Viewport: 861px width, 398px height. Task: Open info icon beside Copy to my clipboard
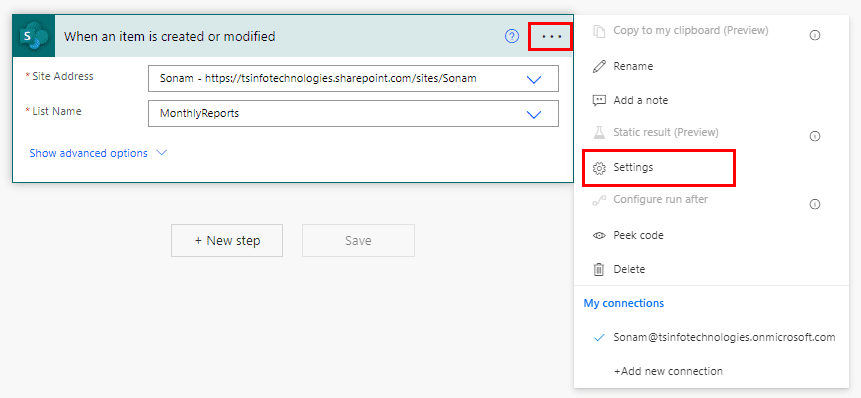pos(815,35)
